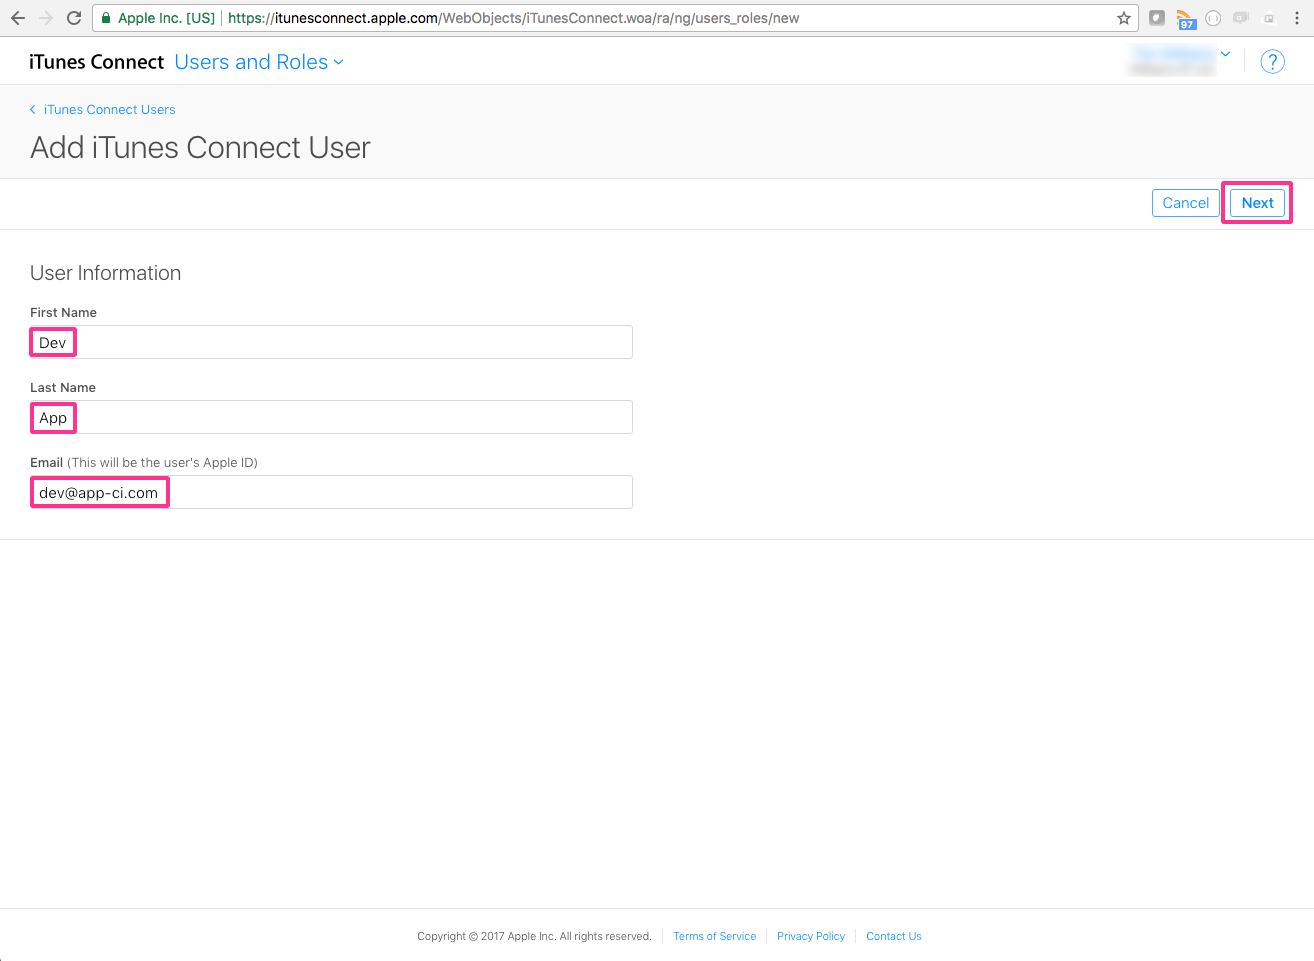Image resolution: width=1314 pixels, height=961 pixels.
Task: Go back with the browser back arrow
Action: tap(18, 18)
